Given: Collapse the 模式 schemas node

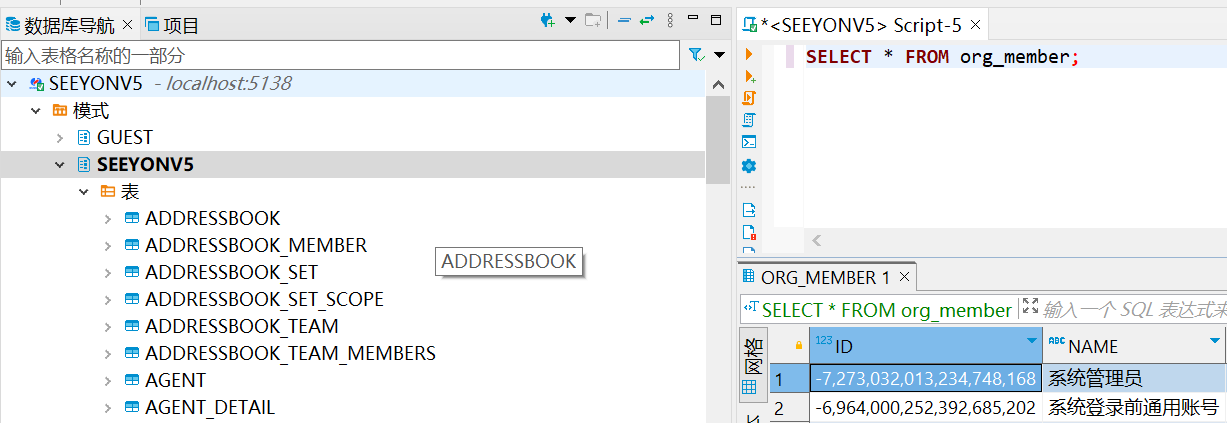Looking at the screenshot, I should 36,111.
